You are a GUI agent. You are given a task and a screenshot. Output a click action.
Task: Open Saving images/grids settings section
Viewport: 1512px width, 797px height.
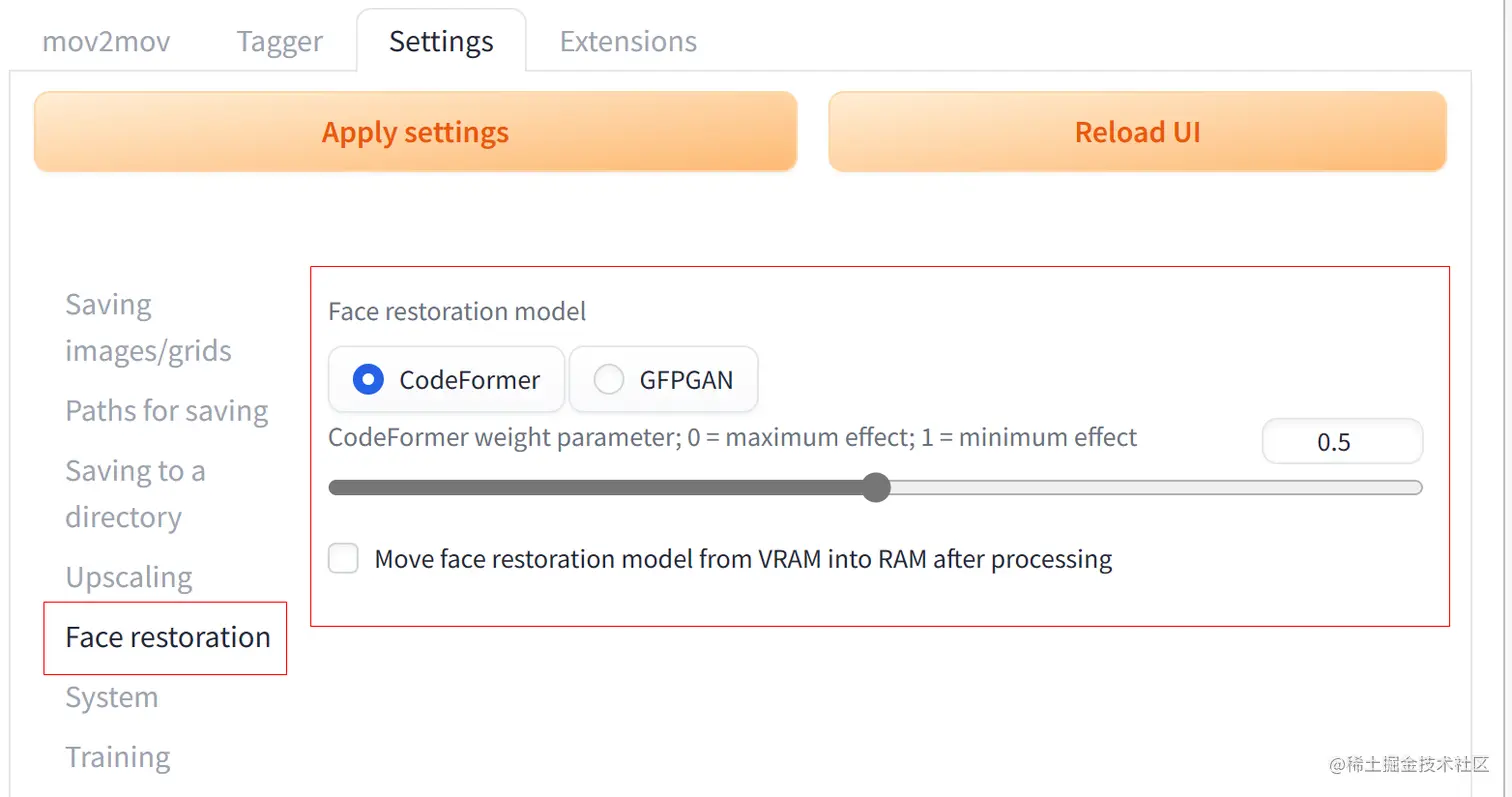(148, 327)
